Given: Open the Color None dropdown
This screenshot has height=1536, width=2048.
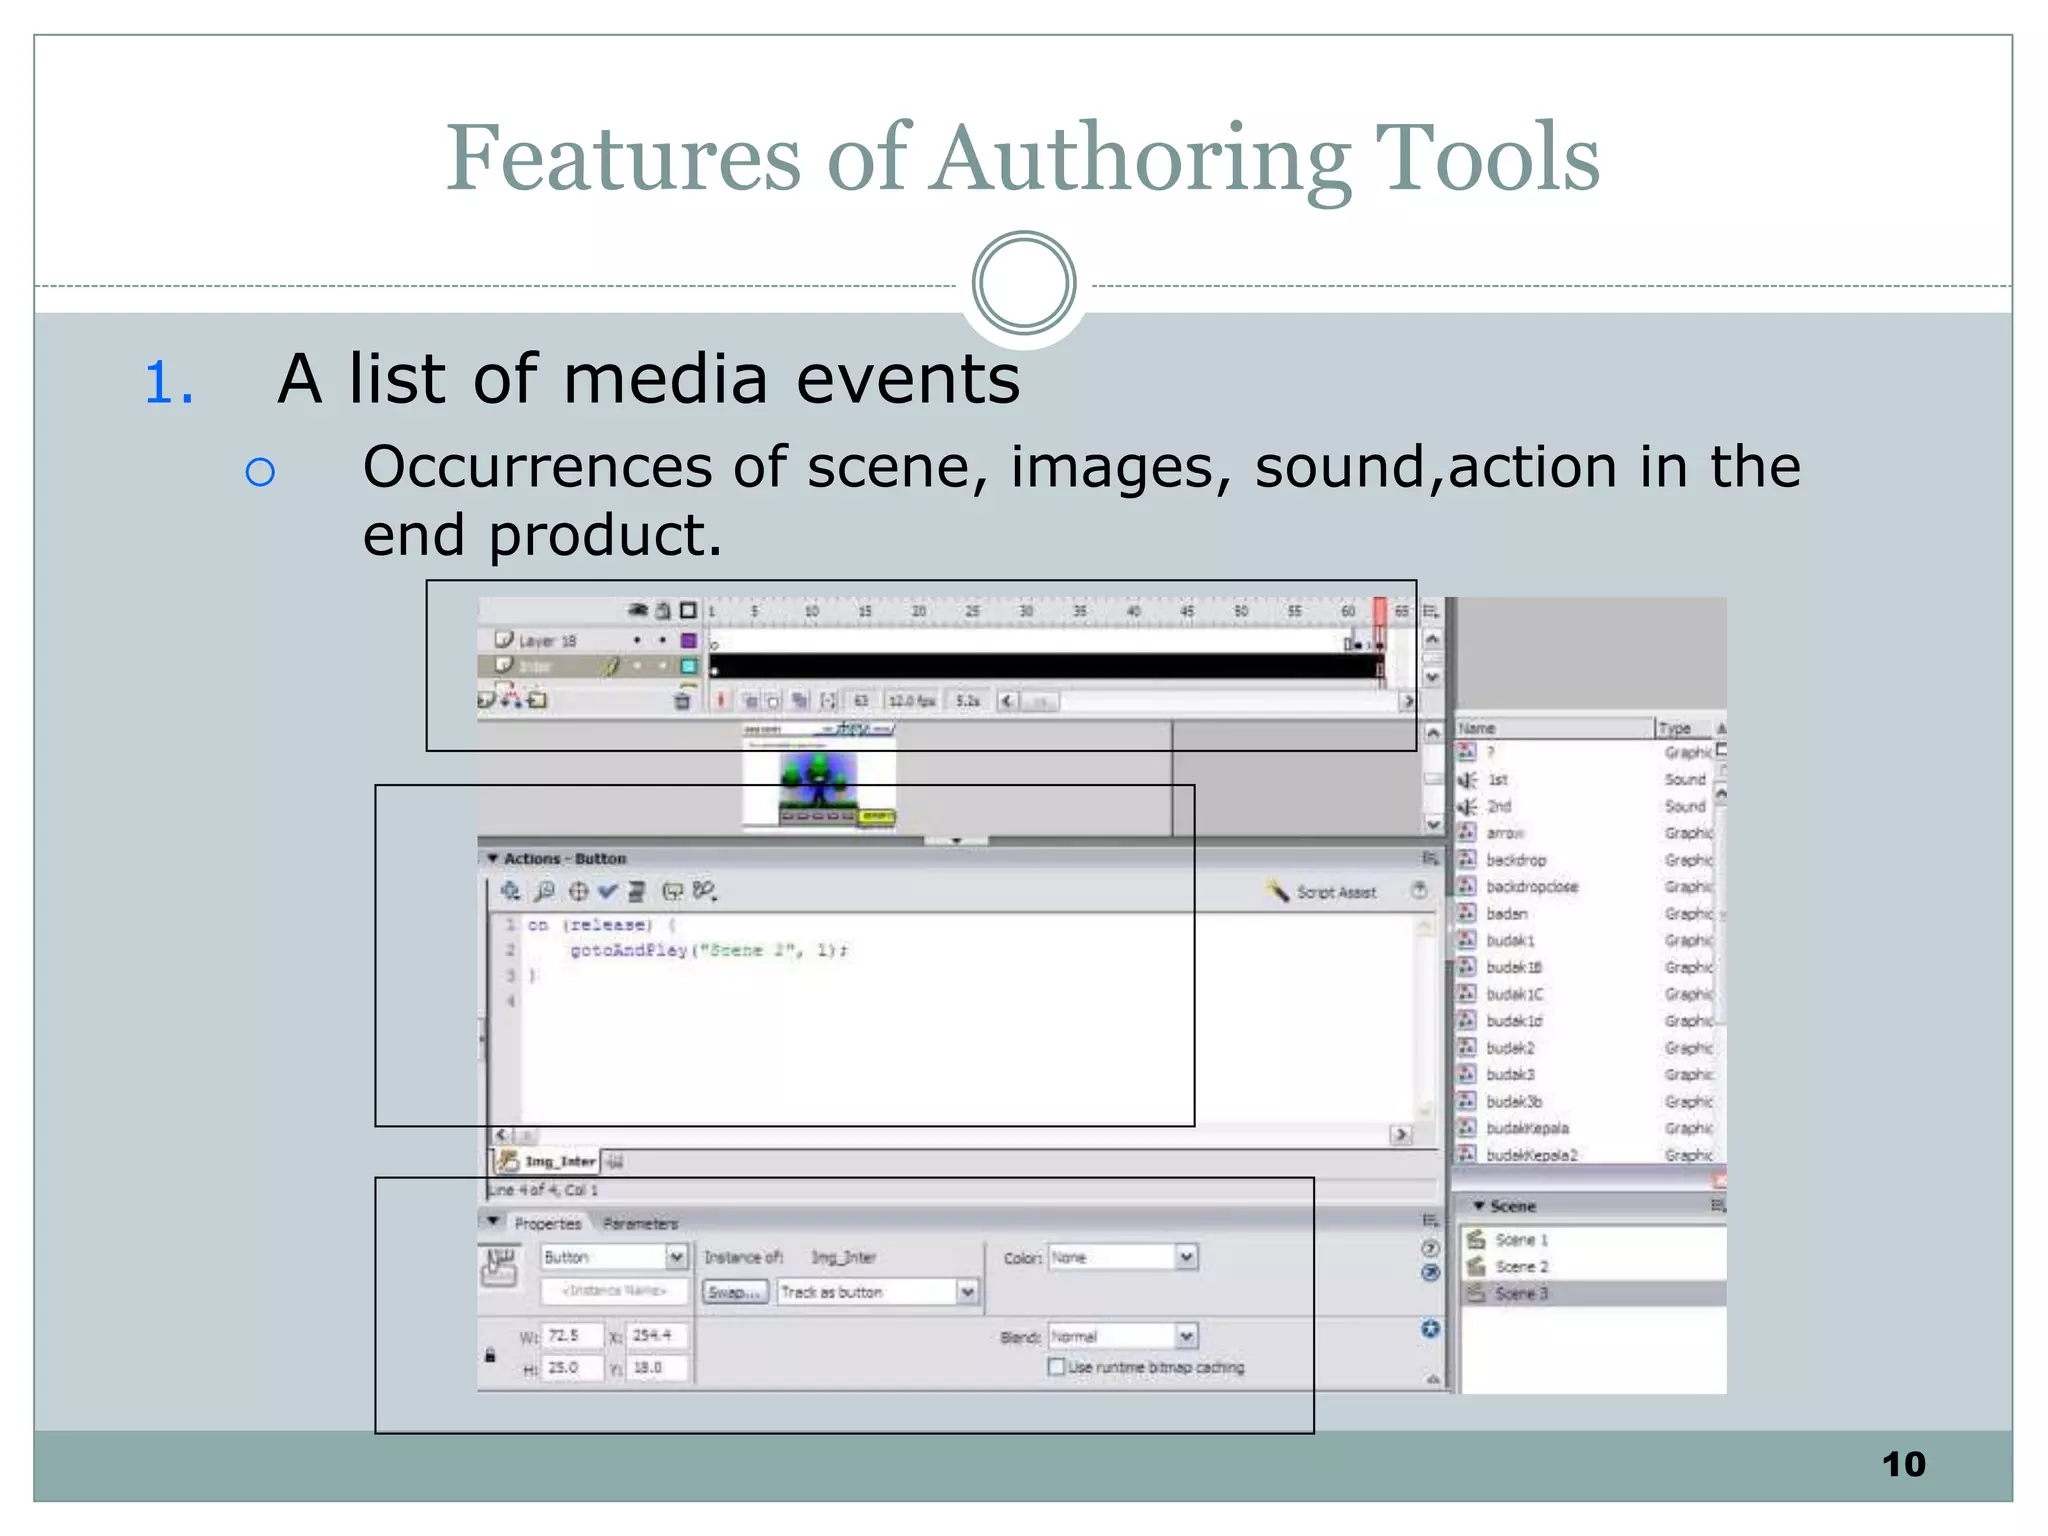Looking at the screenshot, I should pos(1123,1257).
